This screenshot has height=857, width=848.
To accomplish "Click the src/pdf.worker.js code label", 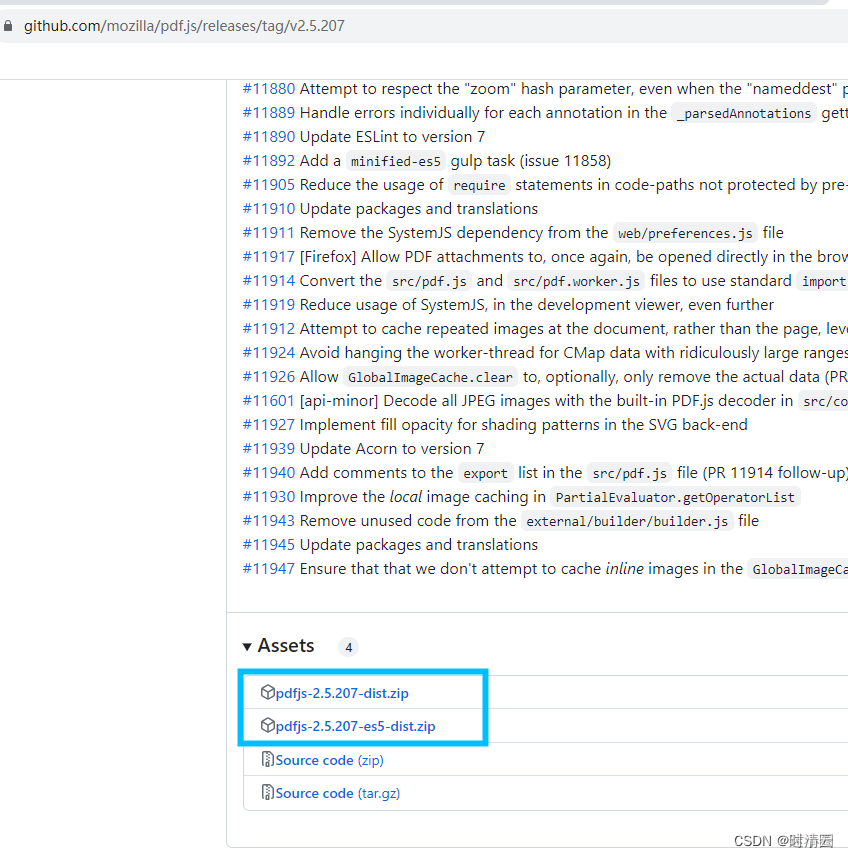I will pos(576,281).
